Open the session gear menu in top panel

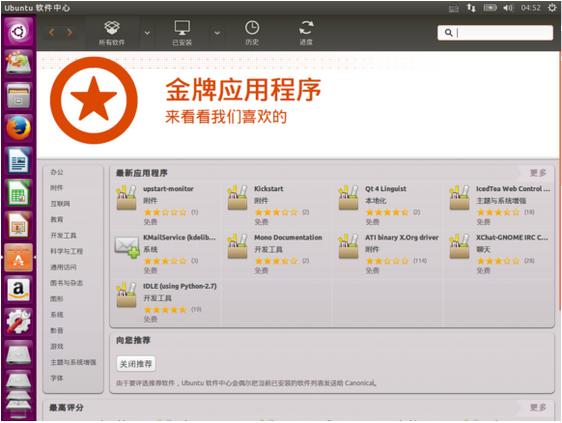pyautogui.click(x=552, y=8)
